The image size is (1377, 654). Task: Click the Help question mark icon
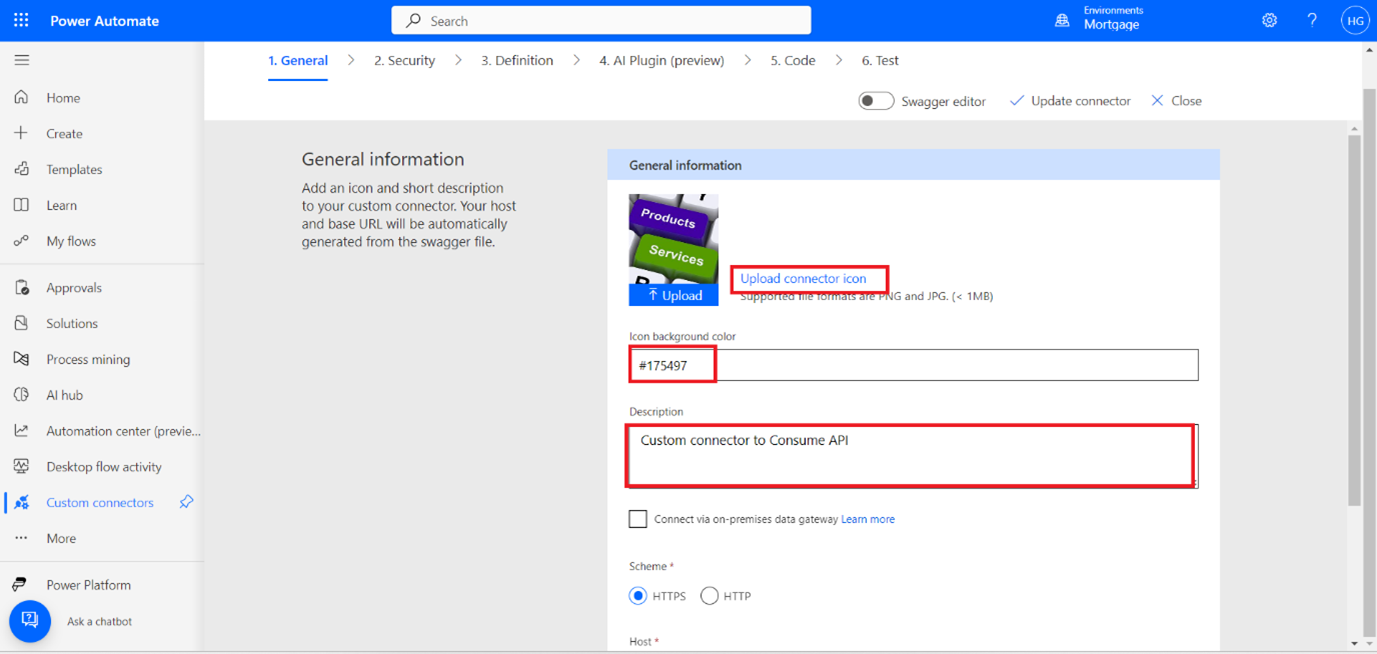[1312, 20]
